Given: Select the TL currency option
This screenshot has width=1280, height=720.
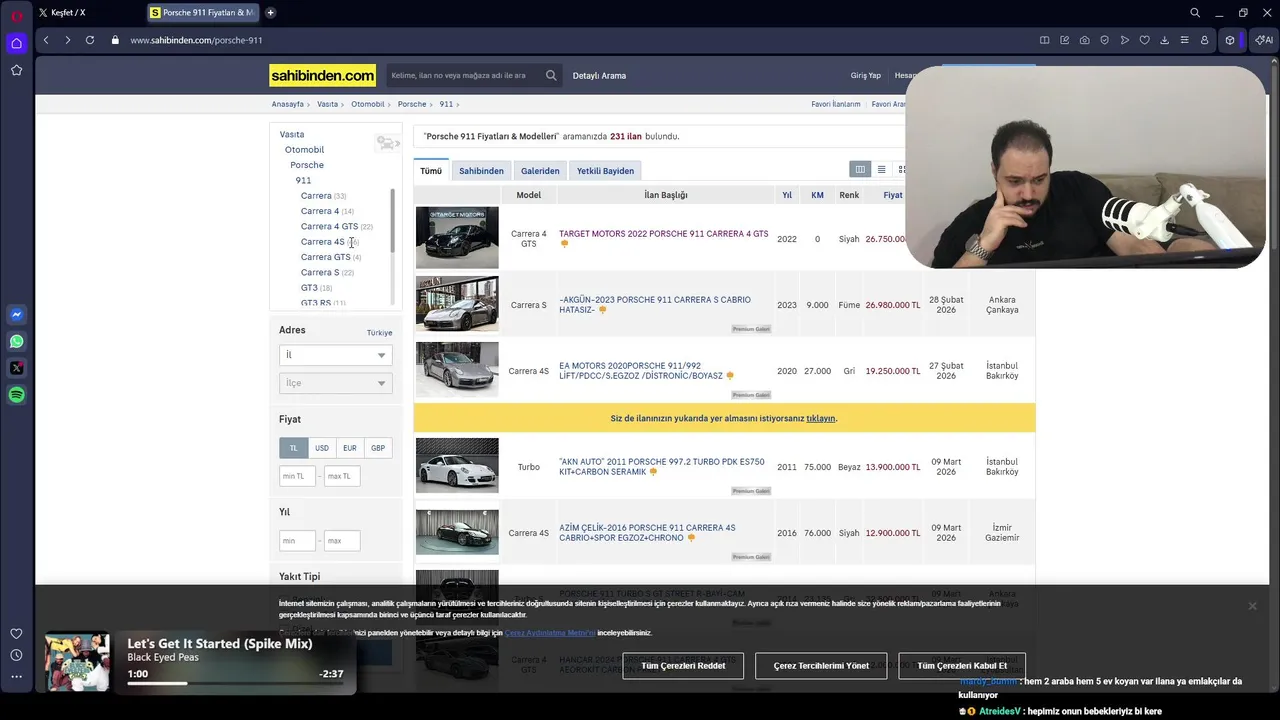Looking at the screenshot, I should 293,448.
